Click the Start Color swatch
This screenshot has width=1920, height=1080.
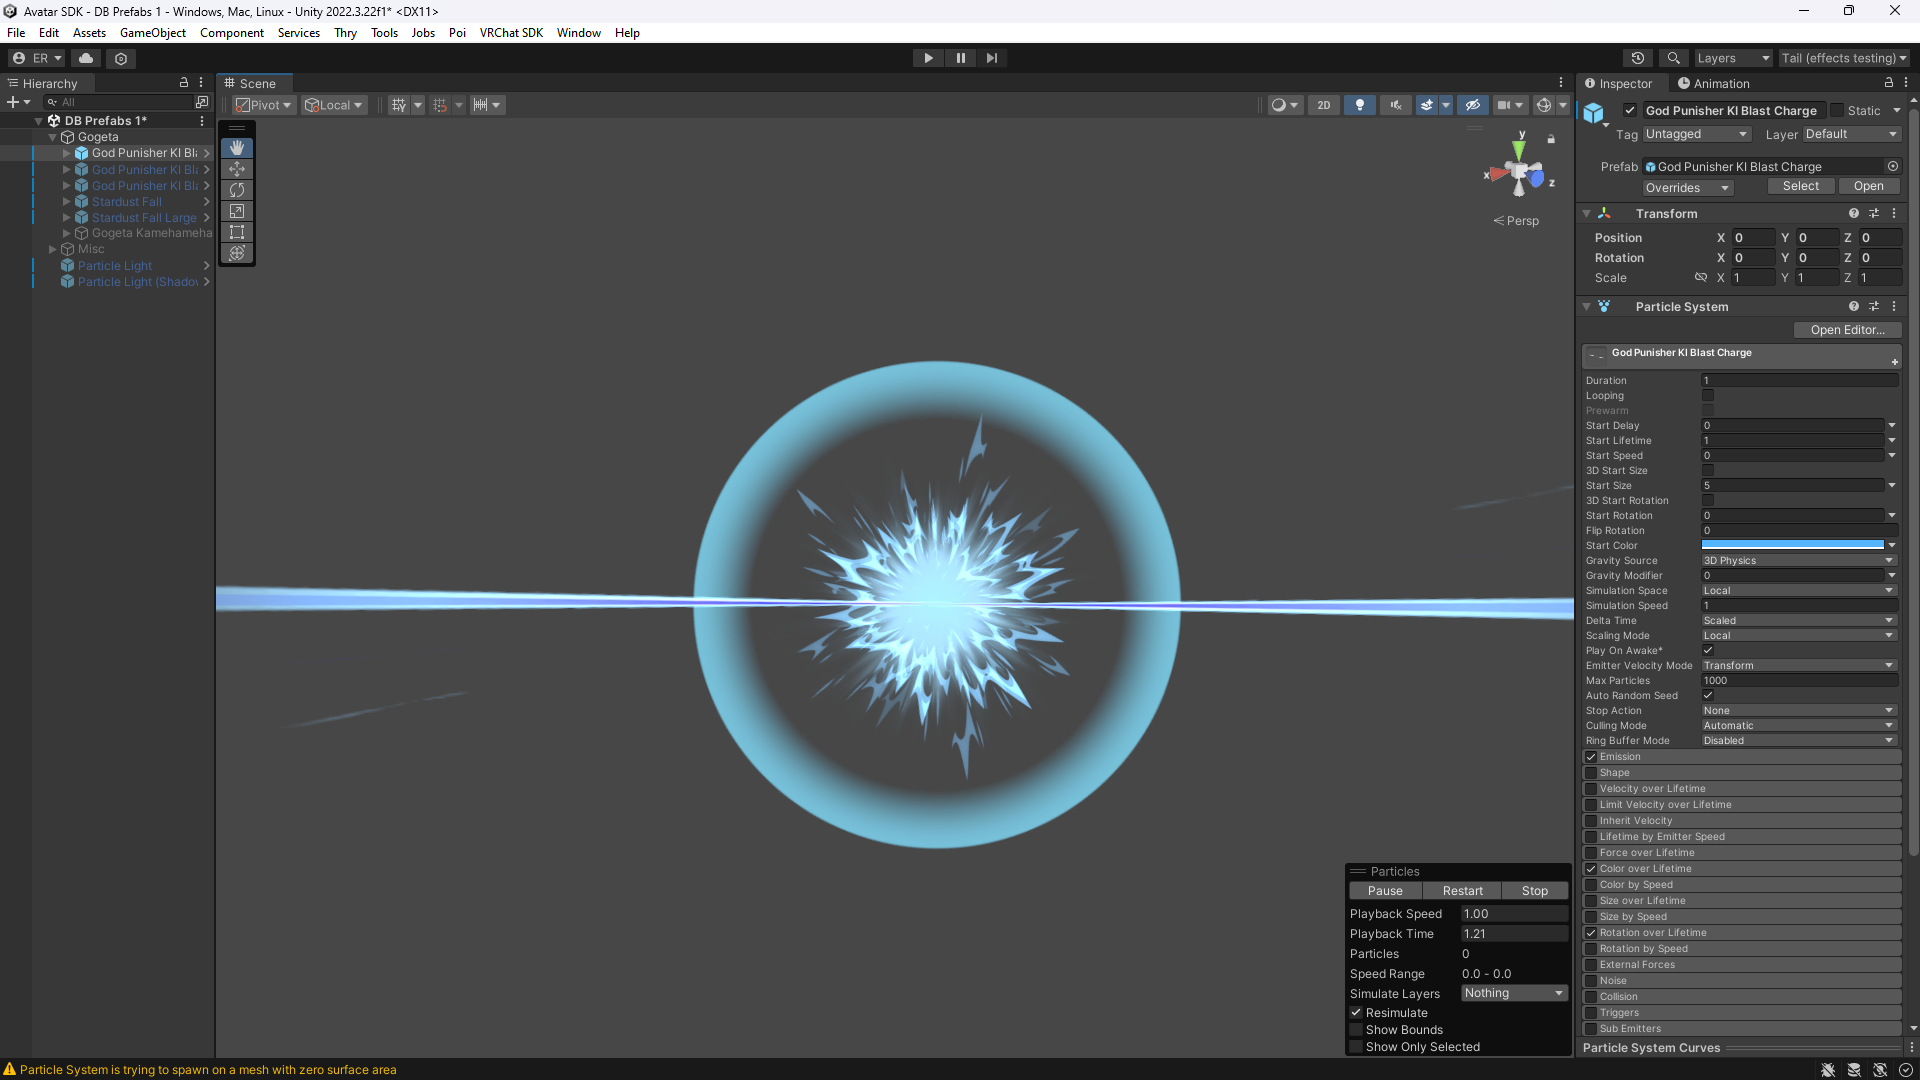click(x=1792, y=546)
